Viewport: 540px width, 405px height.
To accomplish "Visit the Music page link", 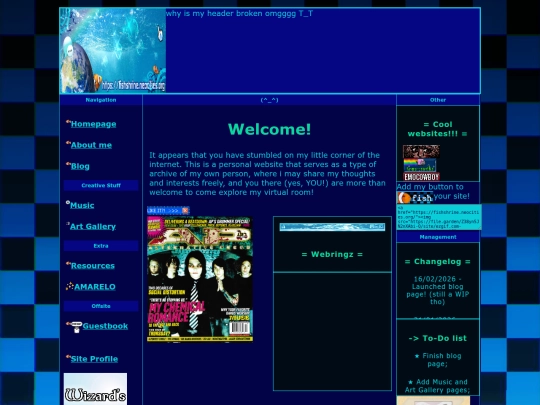I will (82, 205).
